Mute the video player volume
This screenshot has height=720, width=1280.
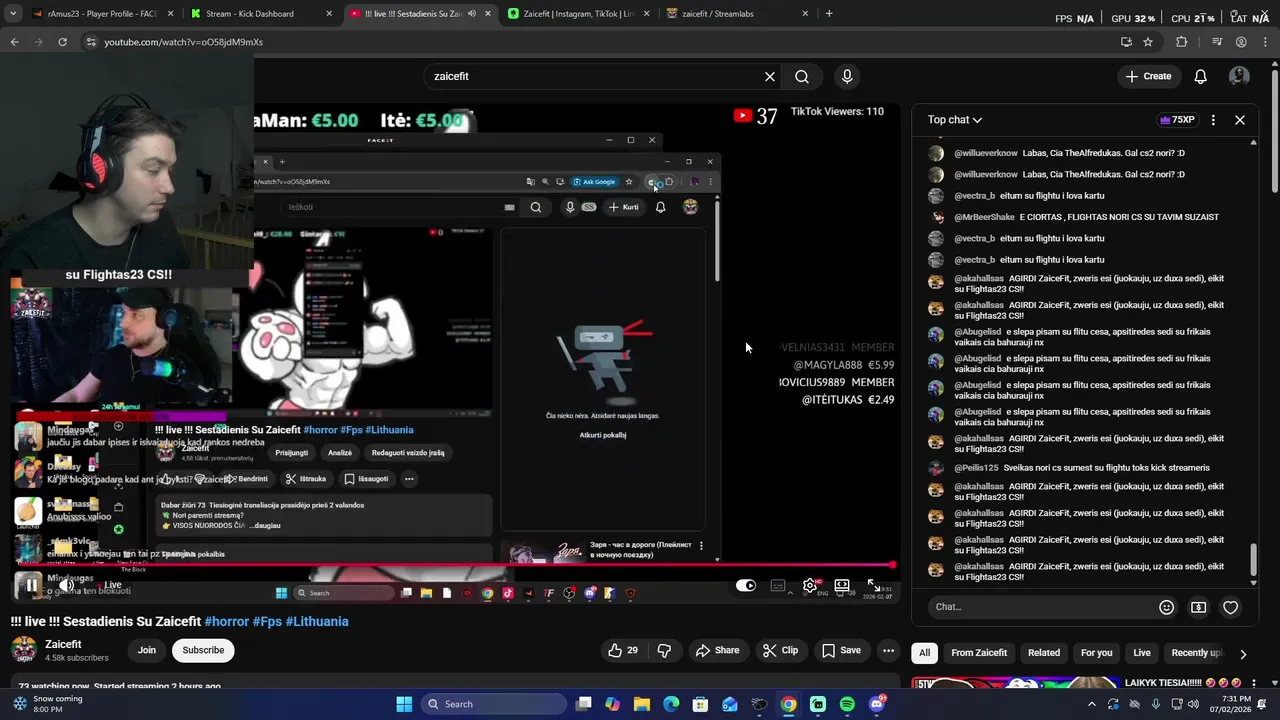click(67, 585)
